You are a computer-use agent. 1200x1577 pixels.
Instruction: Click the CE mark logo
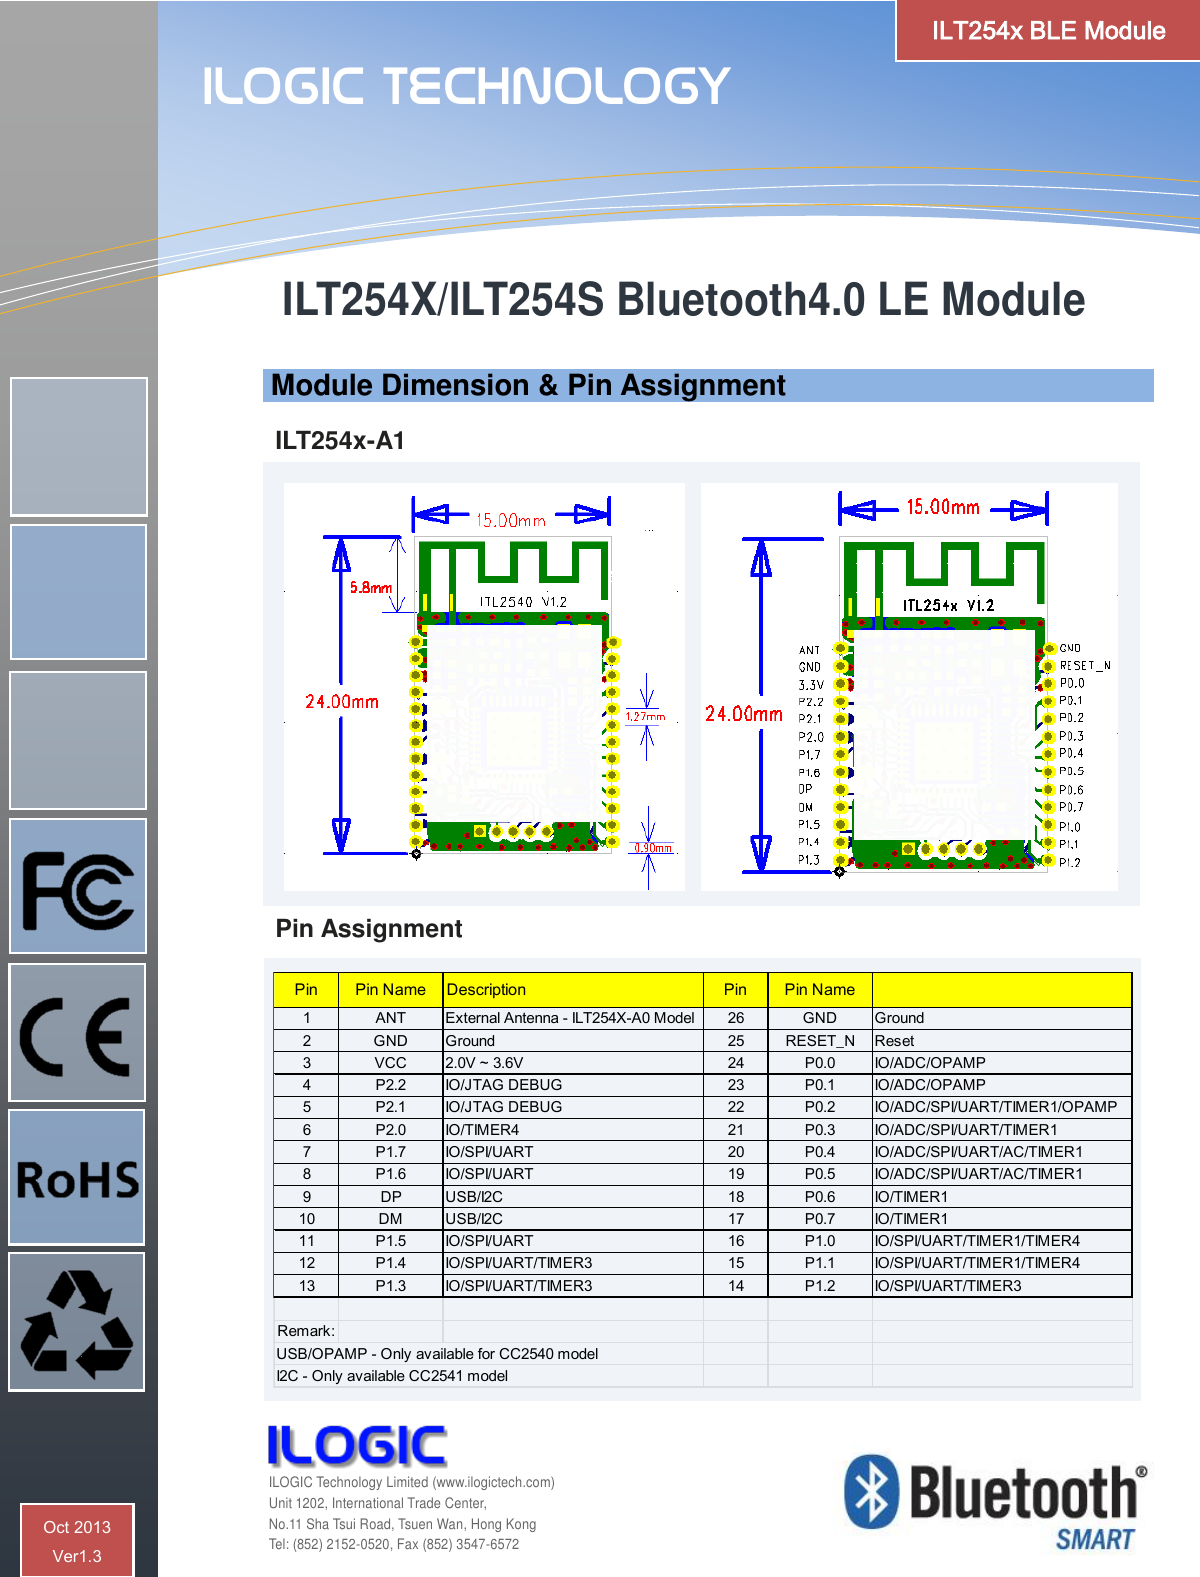point(78,1033)
